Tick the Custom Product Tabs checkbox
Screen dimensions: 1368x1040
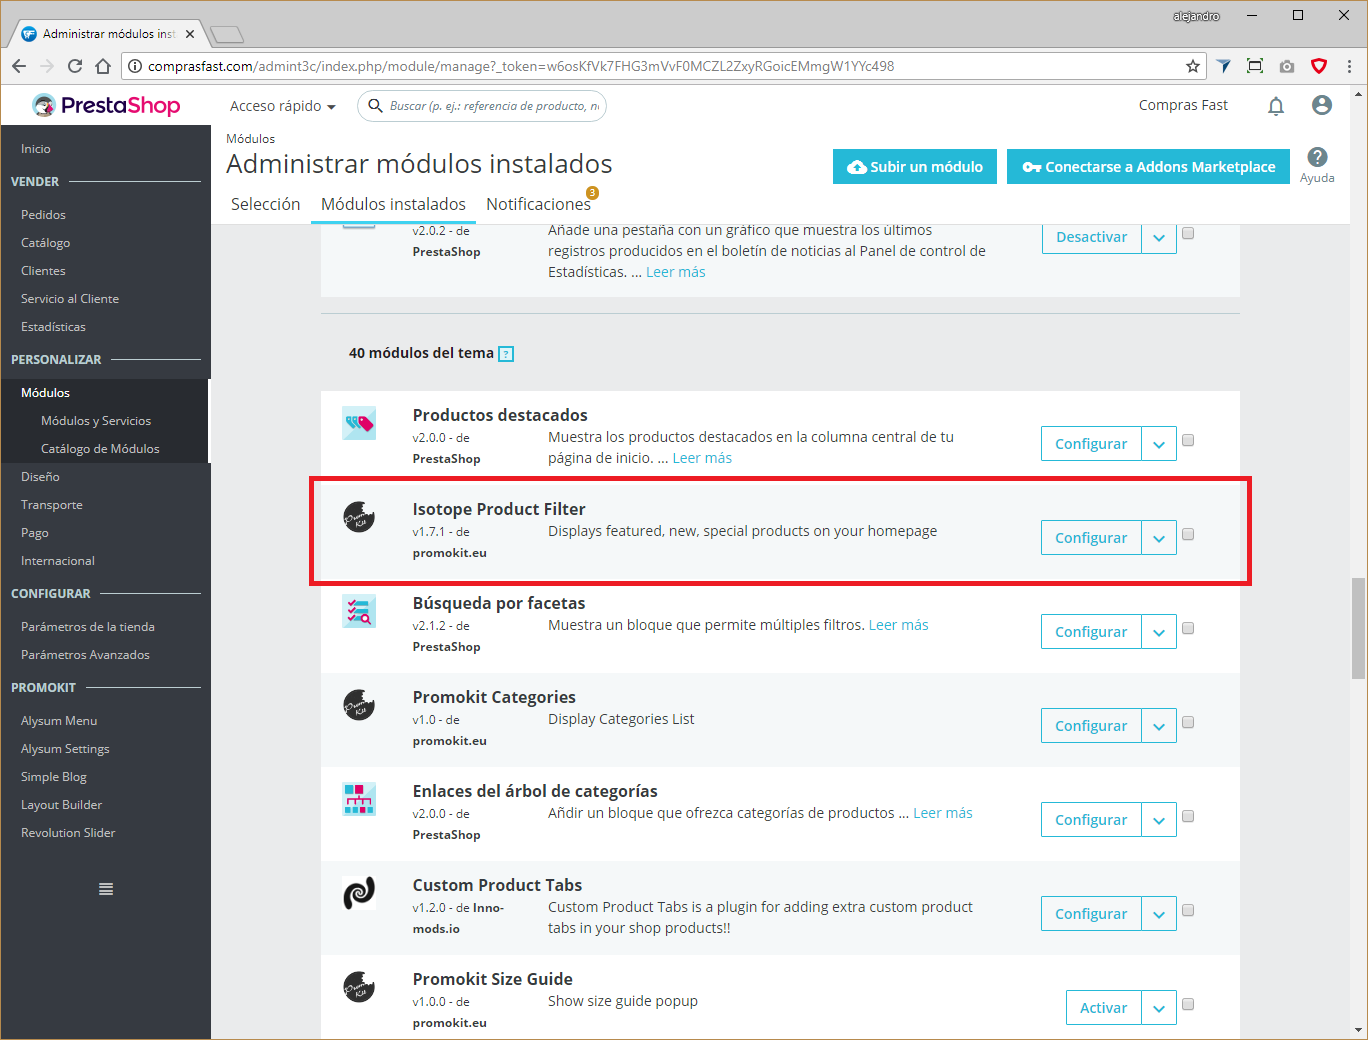1188,910
